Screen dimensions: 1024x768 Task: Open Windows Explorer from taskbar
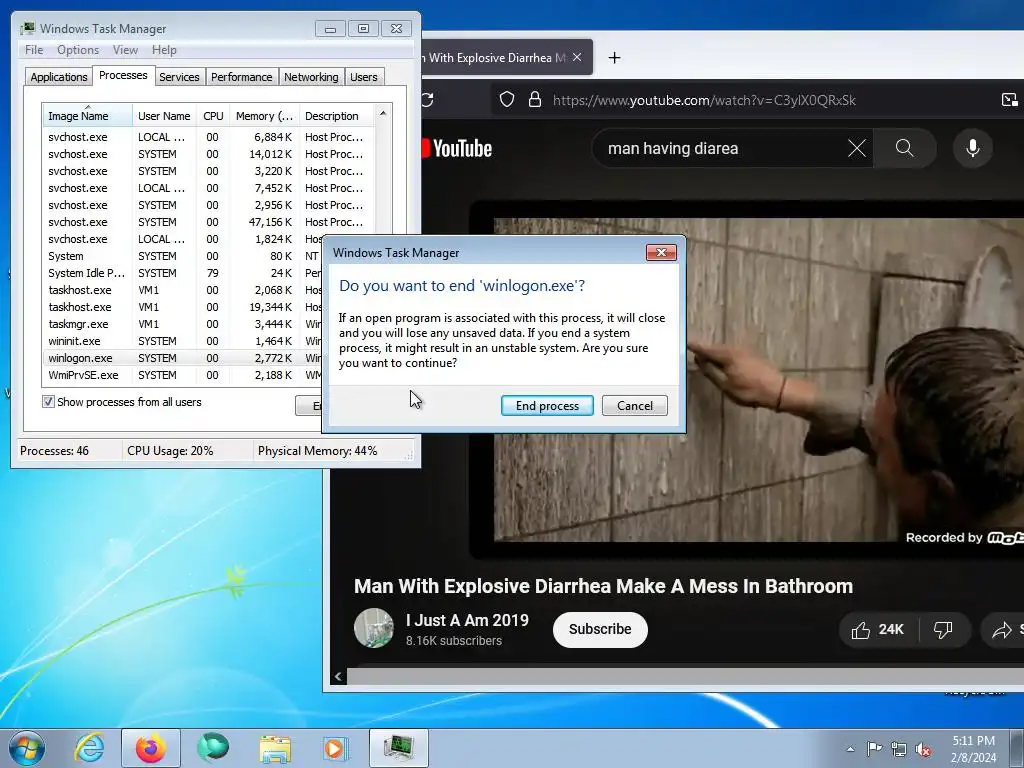point(275,748)
